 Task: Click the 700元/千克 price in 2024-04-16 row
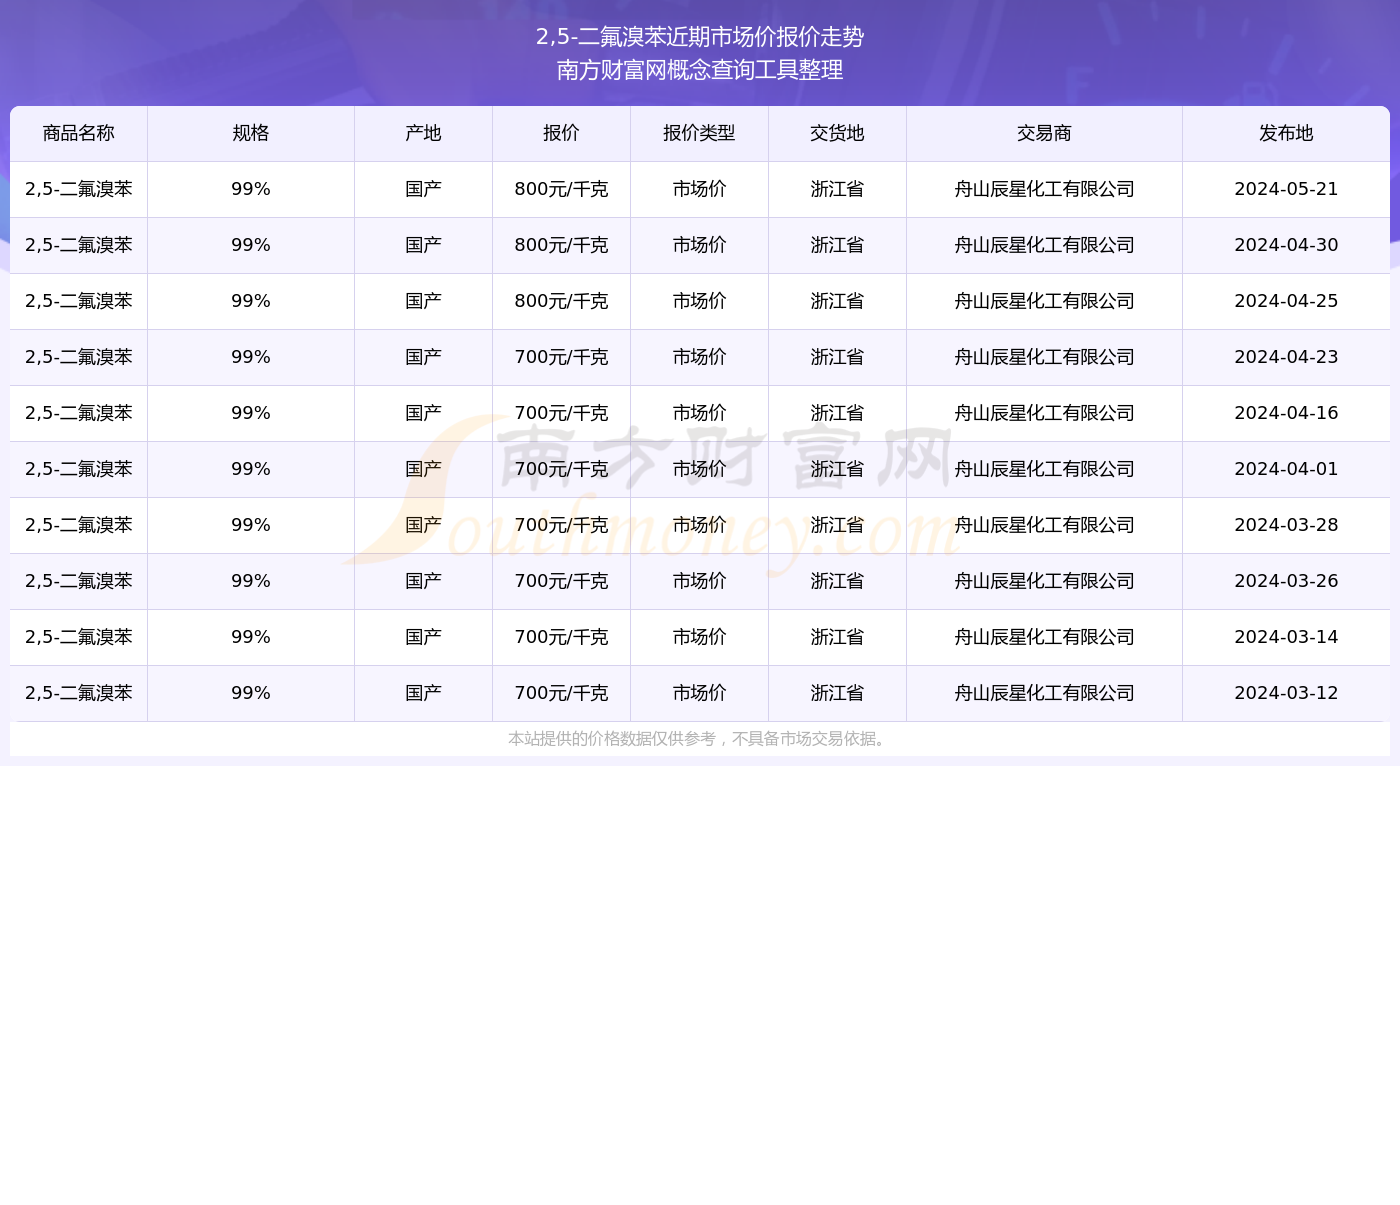click(x=561, y=414)
